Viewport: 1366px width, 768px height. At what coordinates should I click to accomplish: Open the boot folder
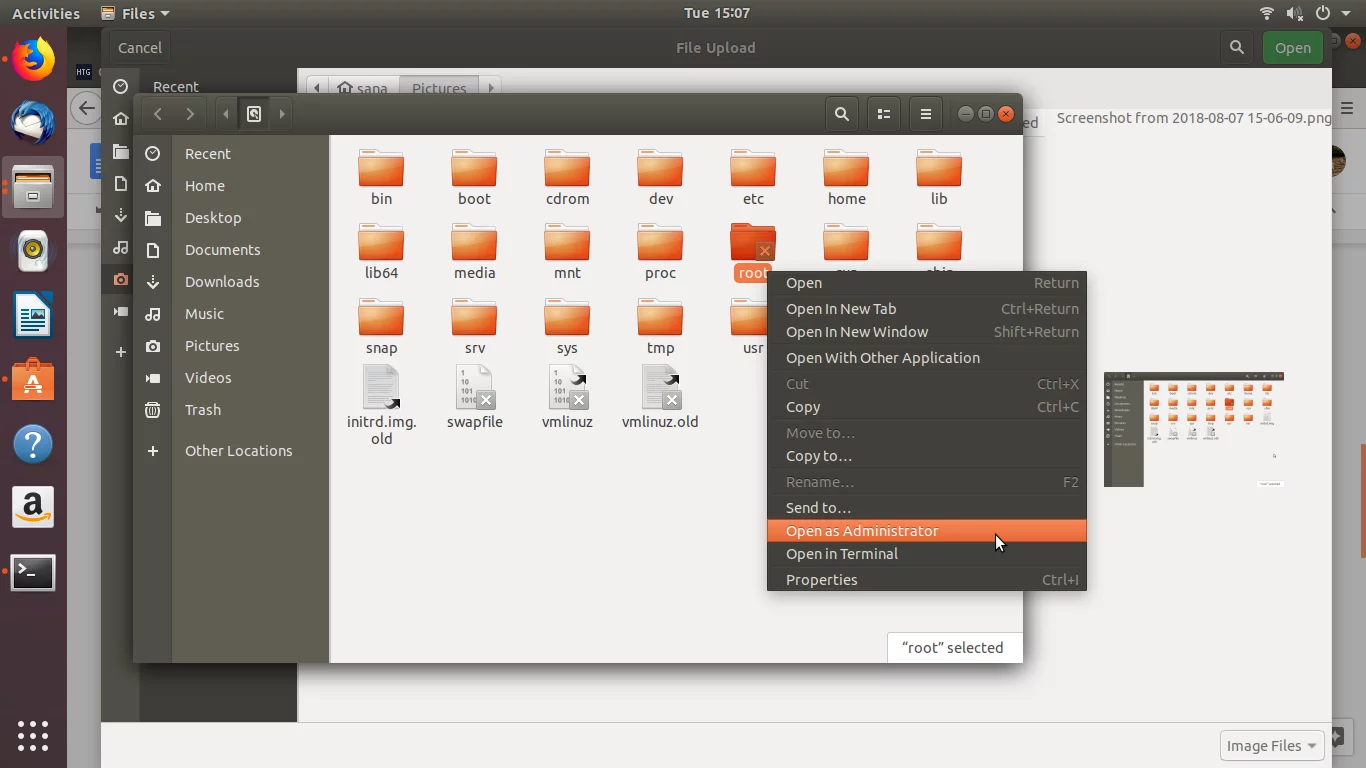point(474,177)
